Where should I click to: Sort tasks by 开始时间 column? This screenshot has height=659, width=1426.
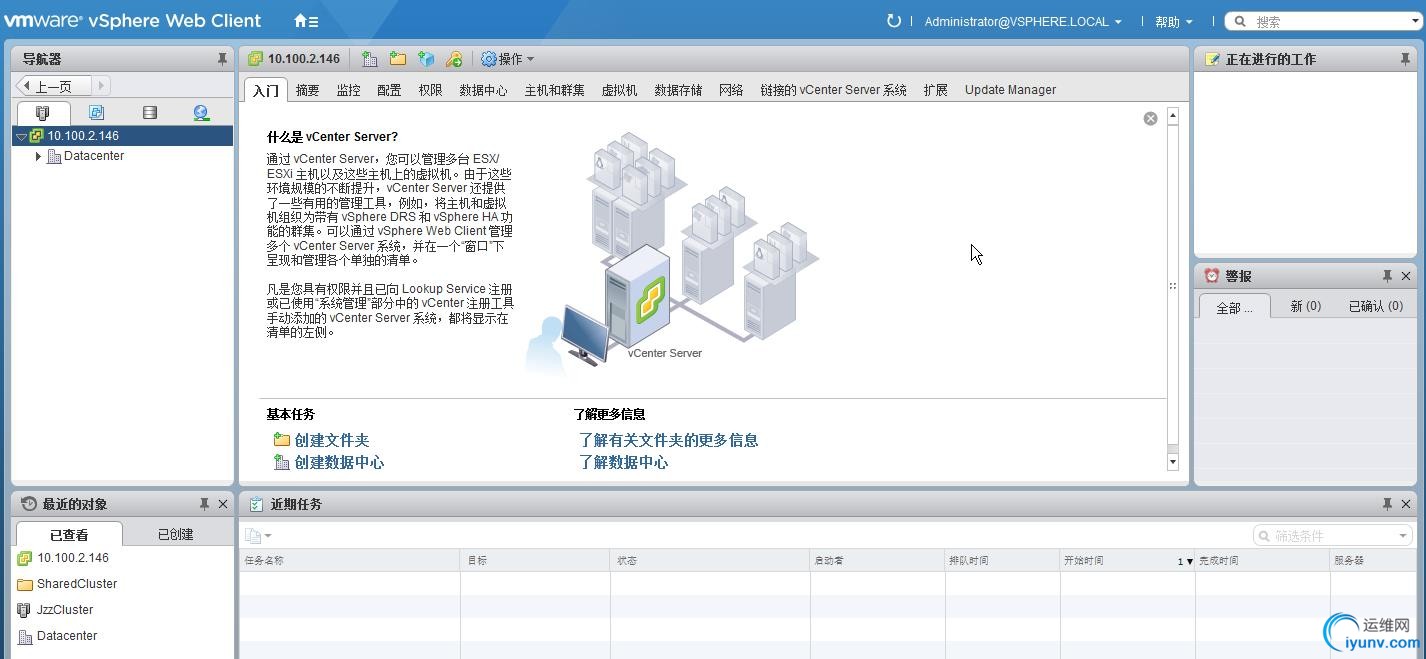pos(1127,561)
